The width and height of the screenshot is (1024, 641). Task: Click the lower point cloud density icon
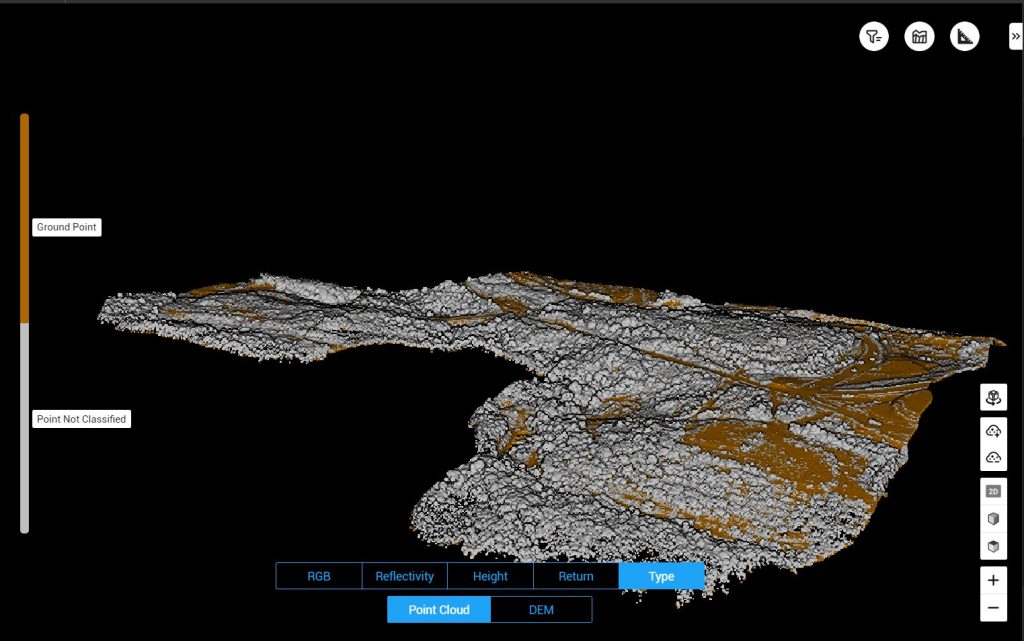point(993,457)
